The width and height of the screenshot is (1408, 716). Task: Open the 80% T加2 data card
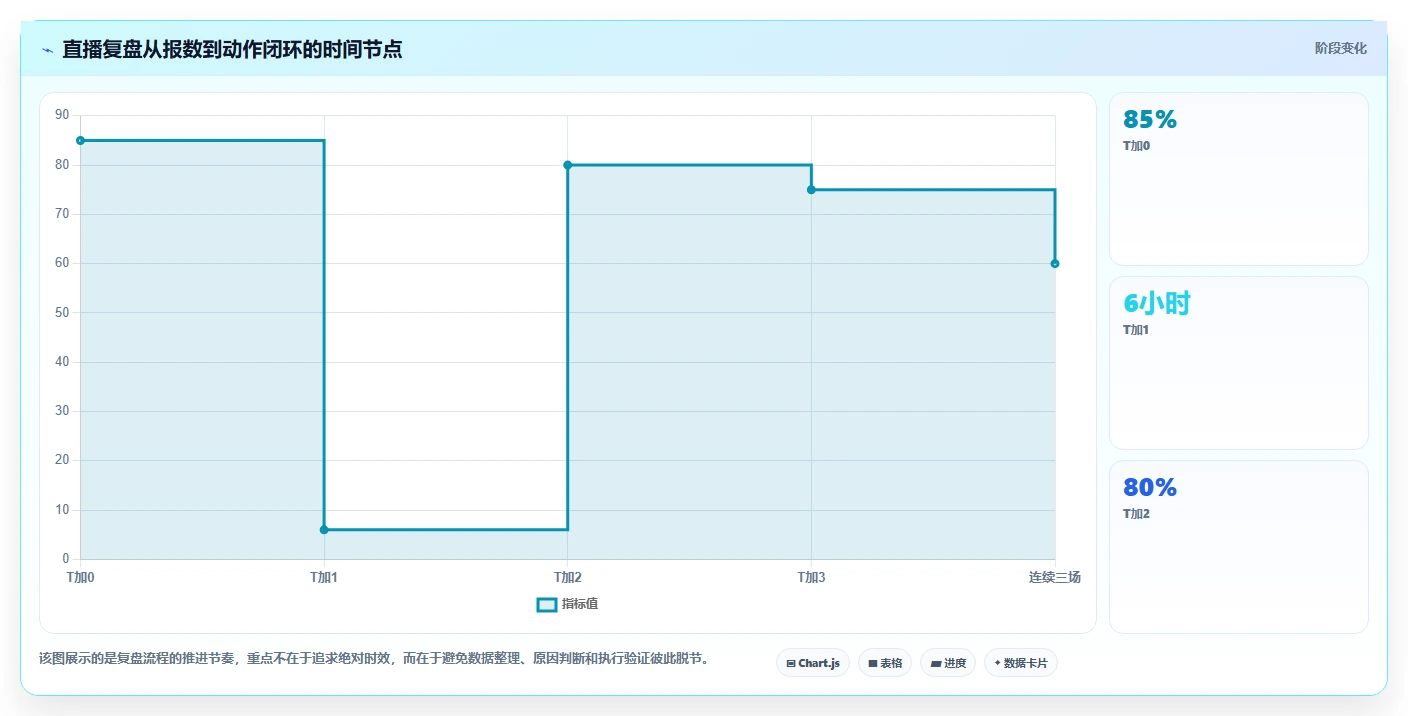tap(1238, 547)
